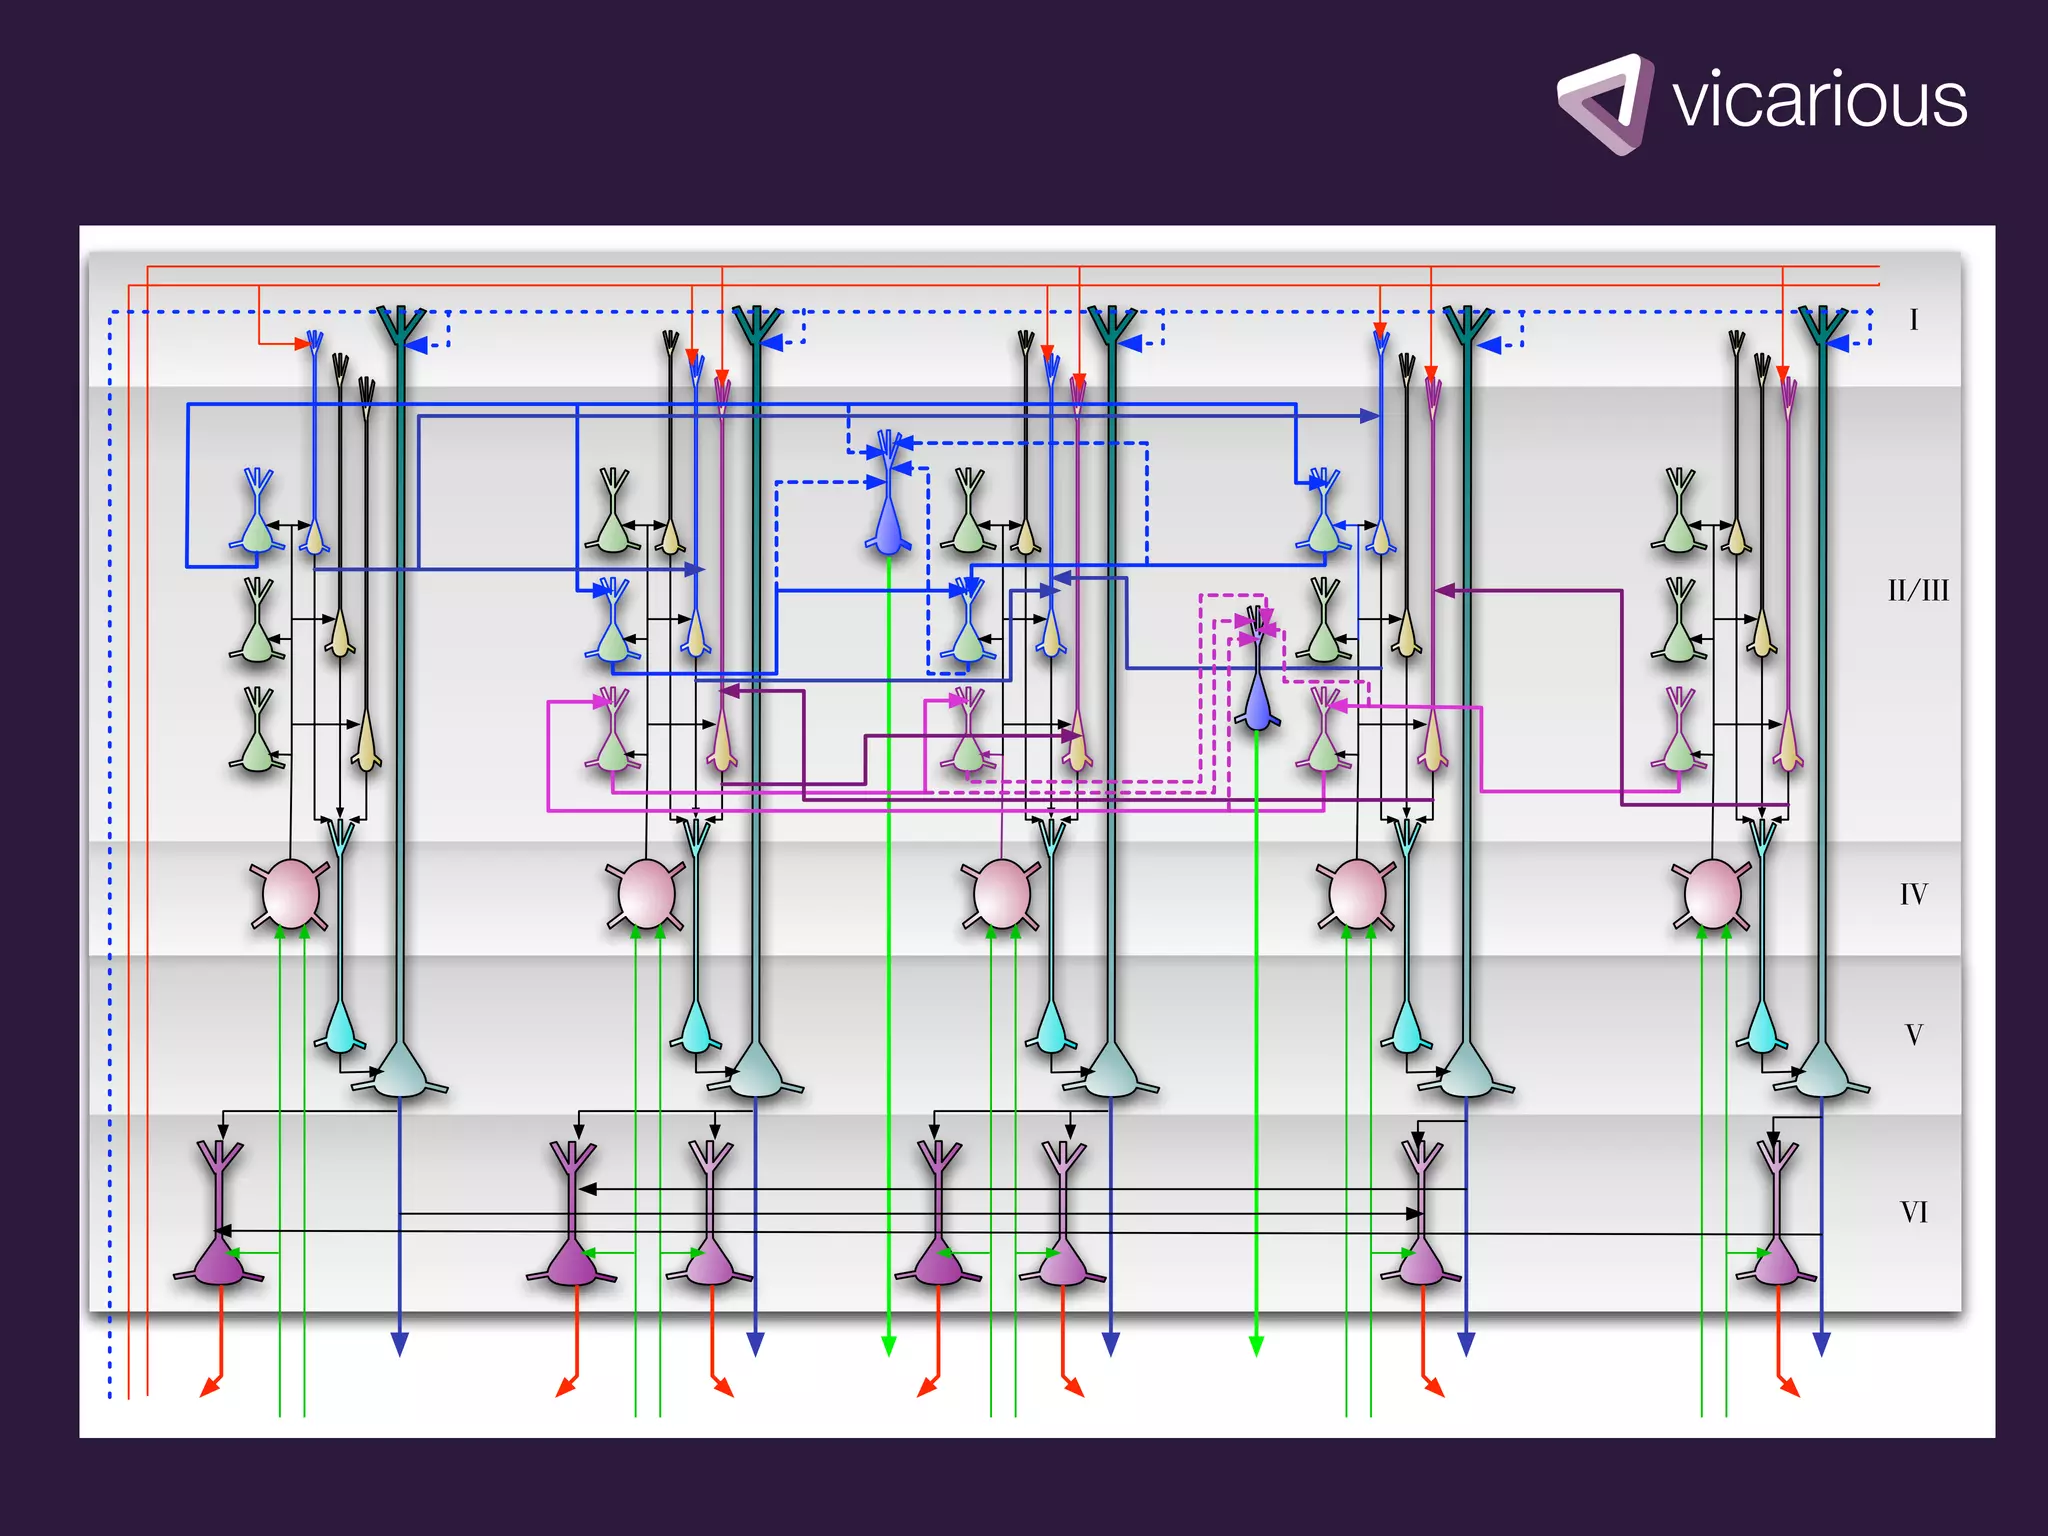2048x1536 pixels.
Task: Click the leftmost pink layer IV stellate neuron
Action: pos(290,893)
